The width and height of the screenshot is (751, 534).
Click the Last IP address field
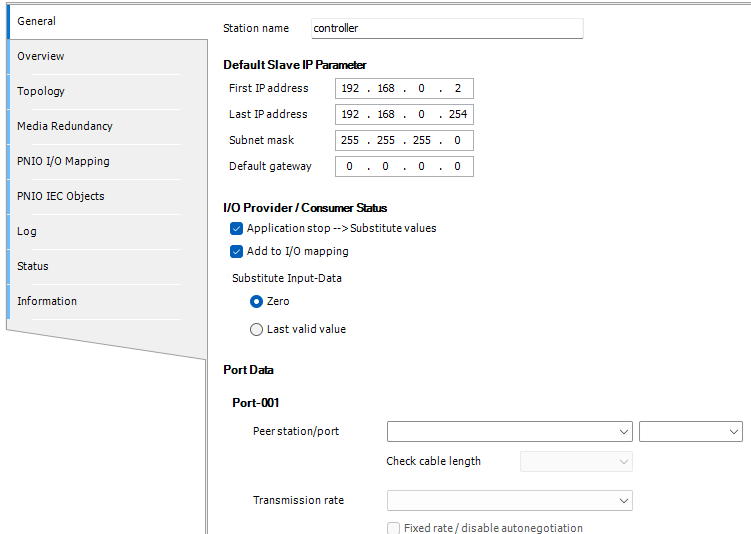coord(404,115)
